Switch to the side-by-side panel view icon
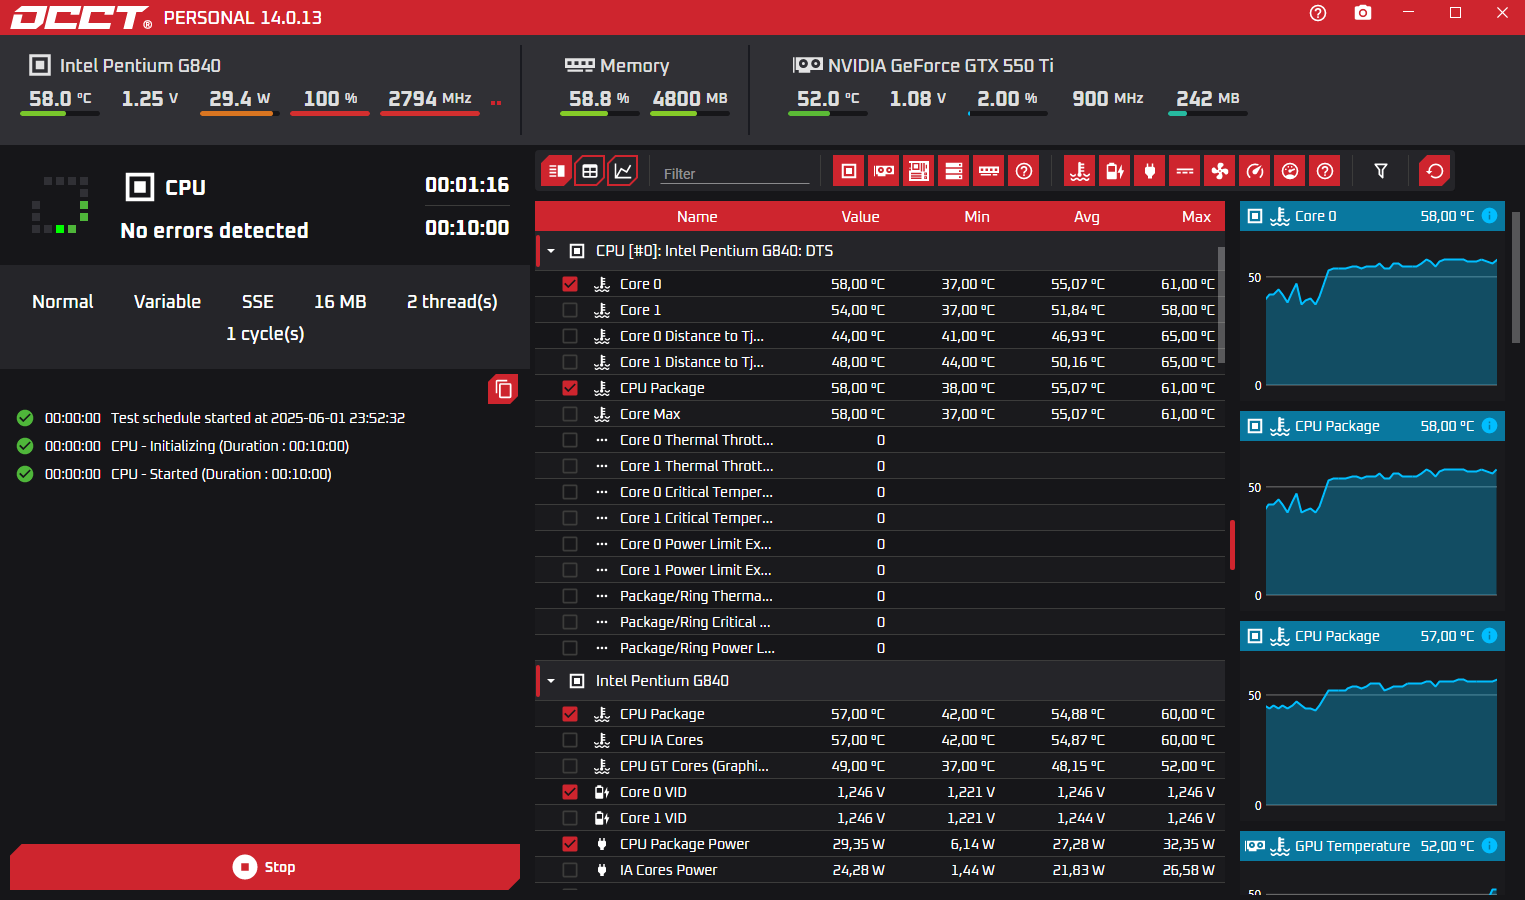1525x900 pixels. (x=557, y=171)
